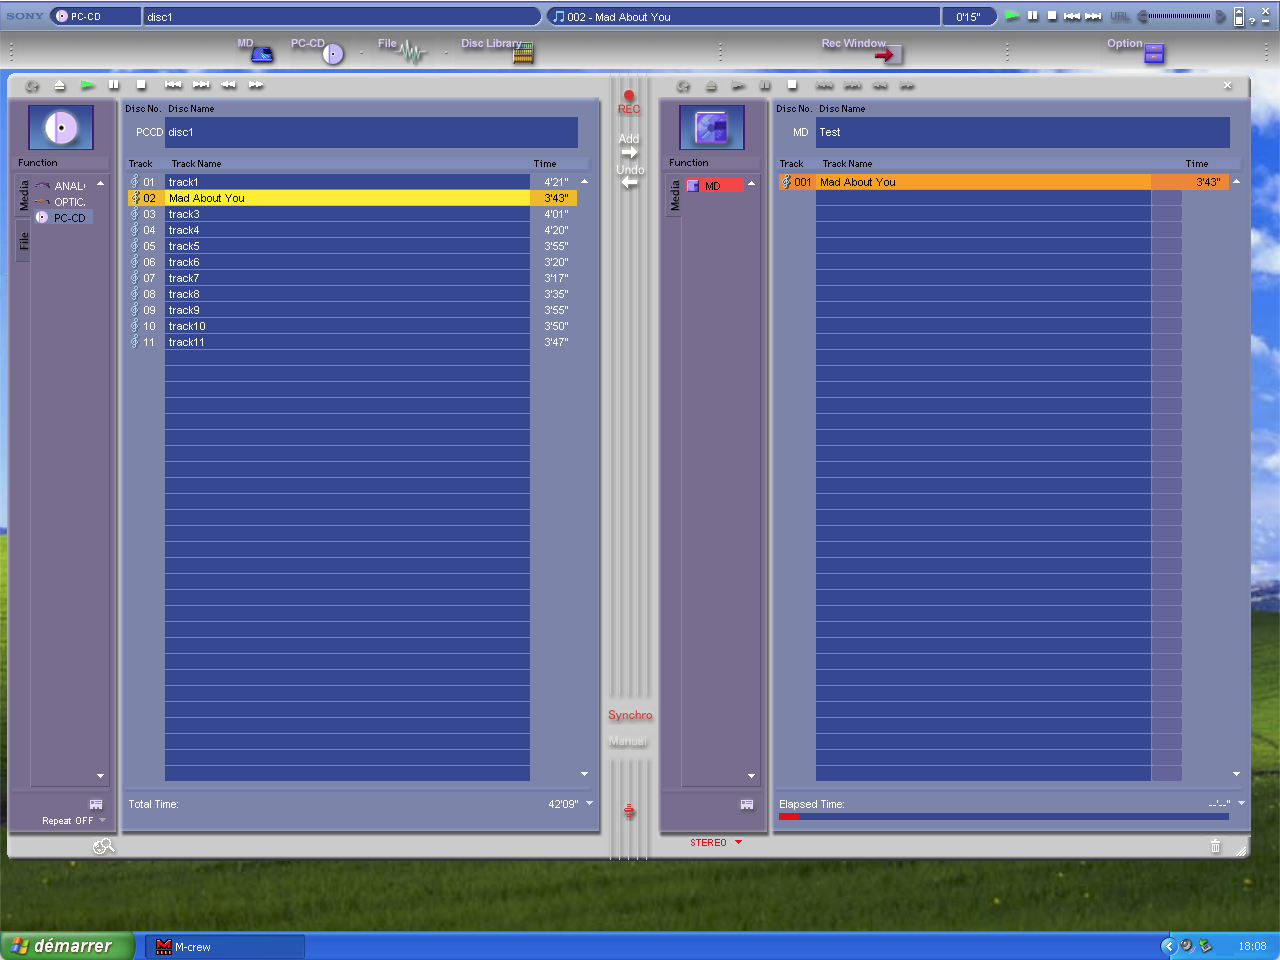This screenshot has height=960, width=1280.
Task: Select track11 in the CD list
Action: pyautogui.click(x=352, y=342)
